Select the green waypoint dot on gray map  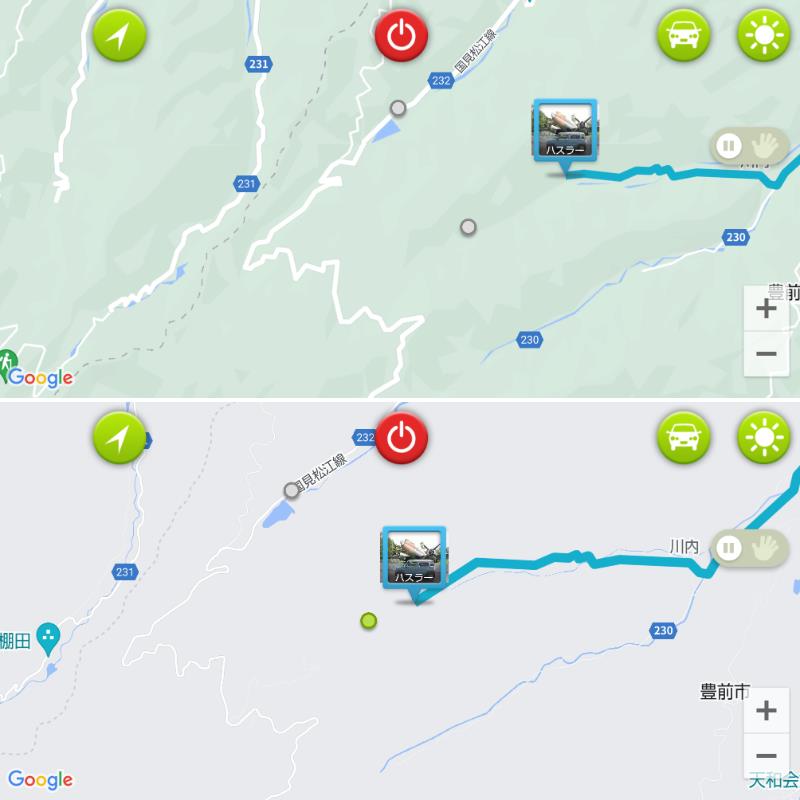point(368,621)
